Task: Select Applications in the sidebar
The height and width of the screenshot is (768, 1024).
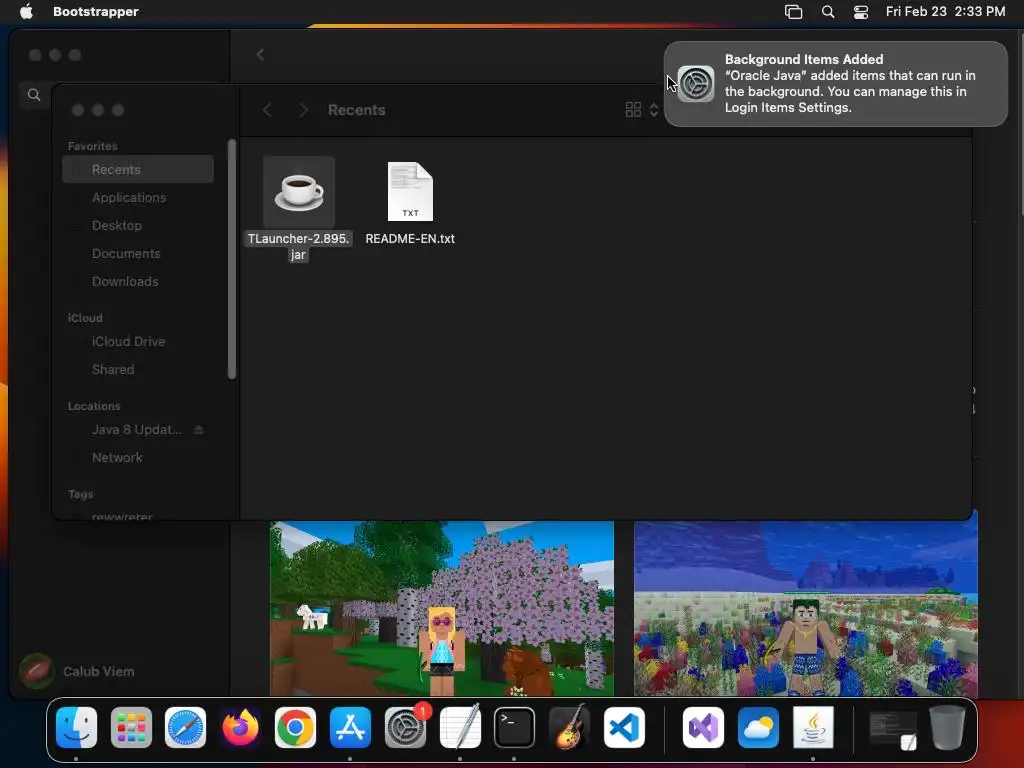Action: (x=138, y=197)
